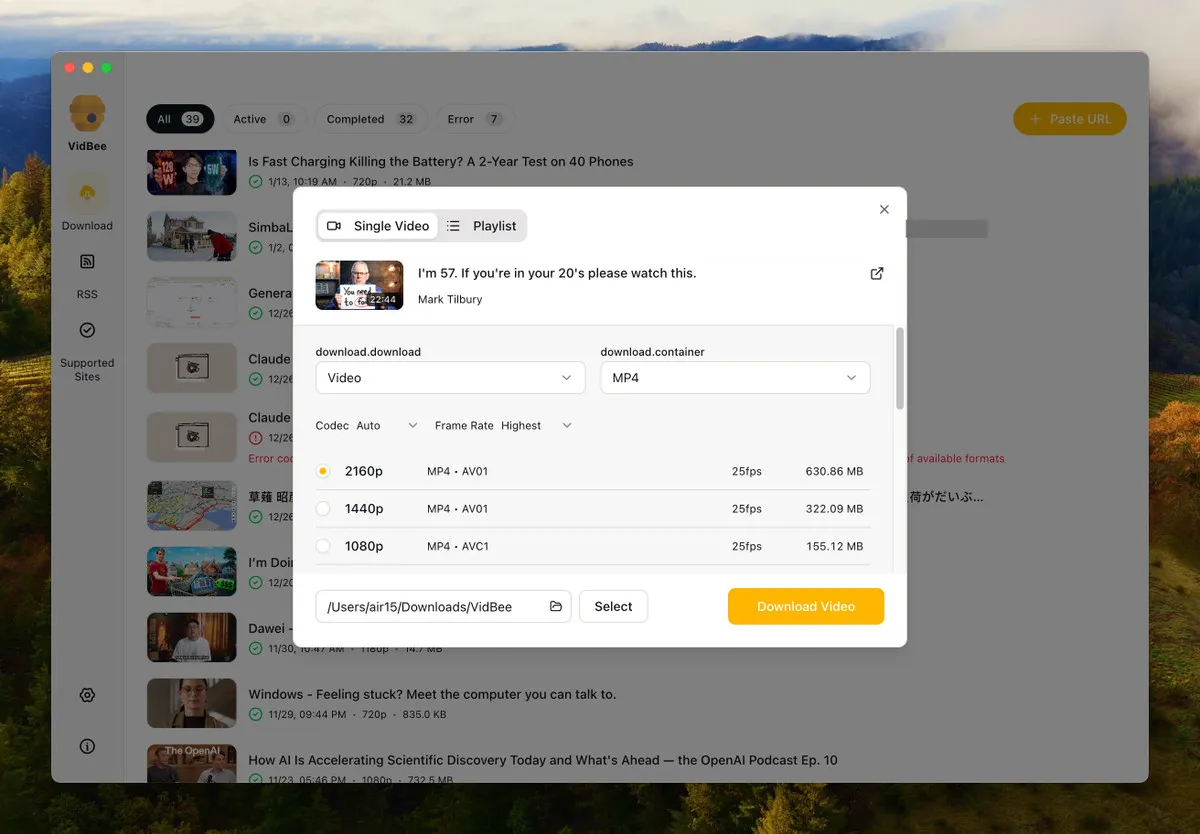The image size is (1200, 834).
Task: Open the Frame Rate dropdown
Action: pos(537,425)
